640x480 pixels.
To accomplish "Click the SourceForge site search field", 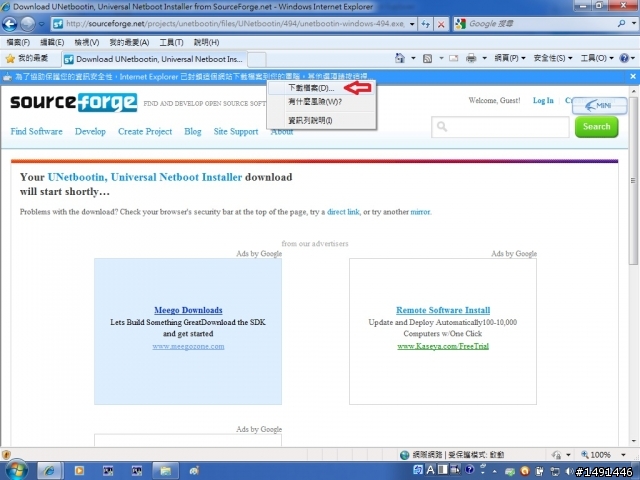I will [x=500, y=127].
